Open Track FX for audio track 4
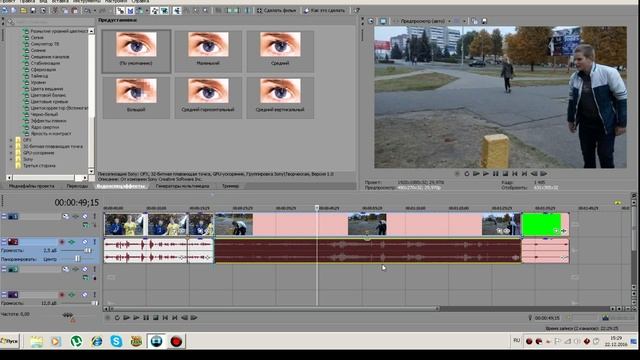This screenshot has height=360, width=640. [x=71, y=294]
